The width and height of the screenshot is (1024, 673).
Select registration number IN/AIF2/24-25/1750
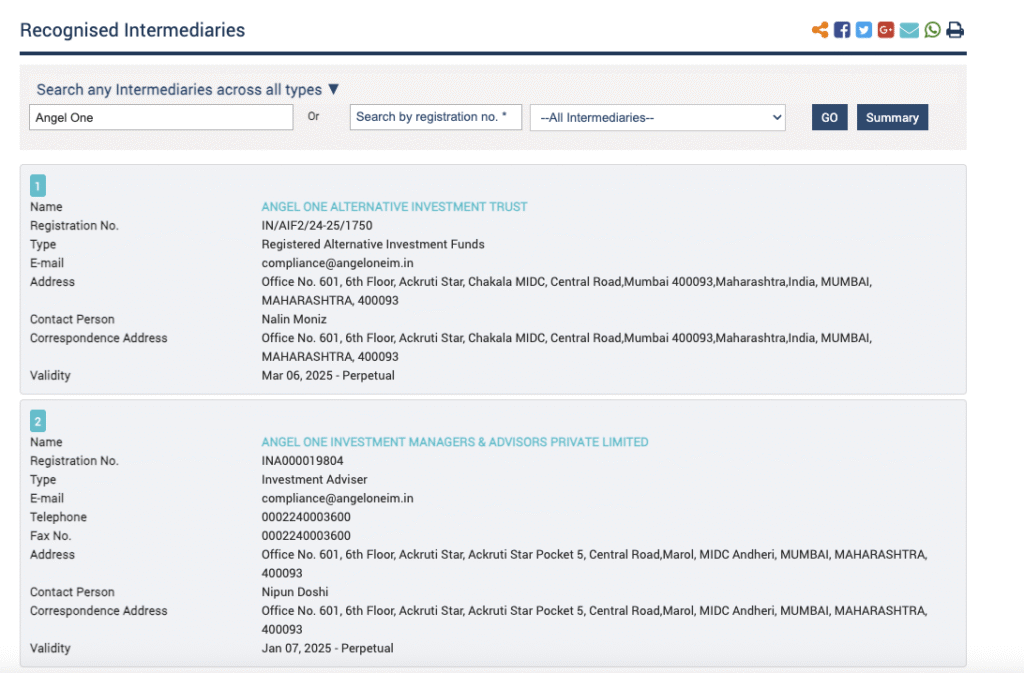(317, 225)
